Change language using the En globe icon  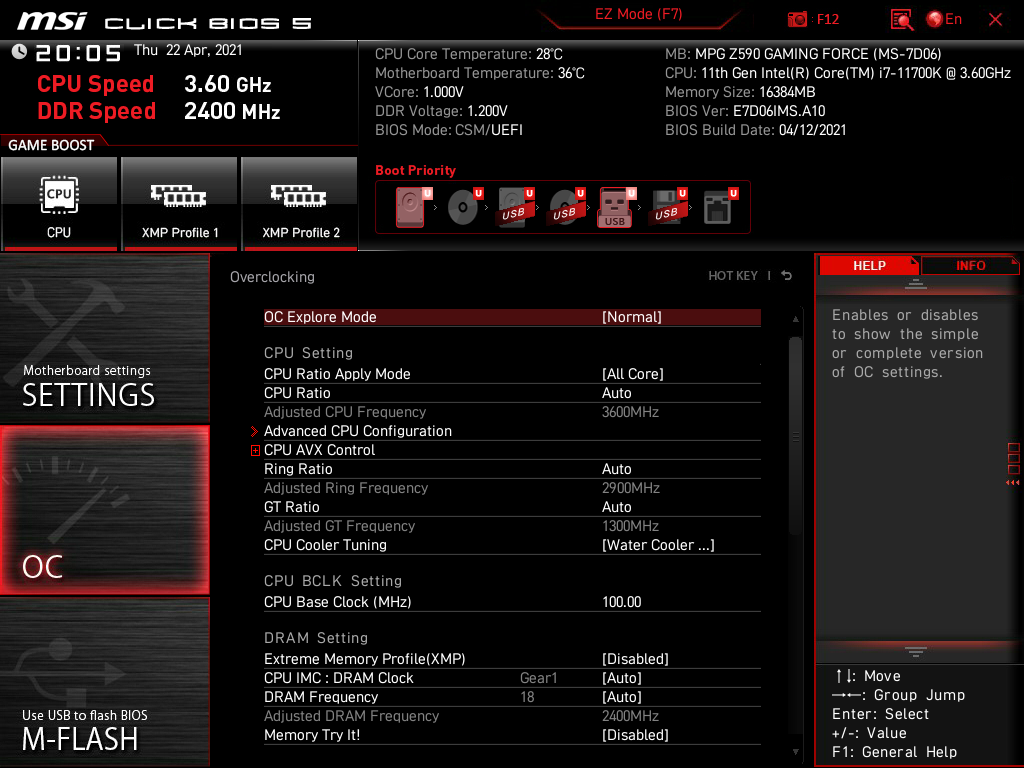pyautogui.click(x=944, y=20)
